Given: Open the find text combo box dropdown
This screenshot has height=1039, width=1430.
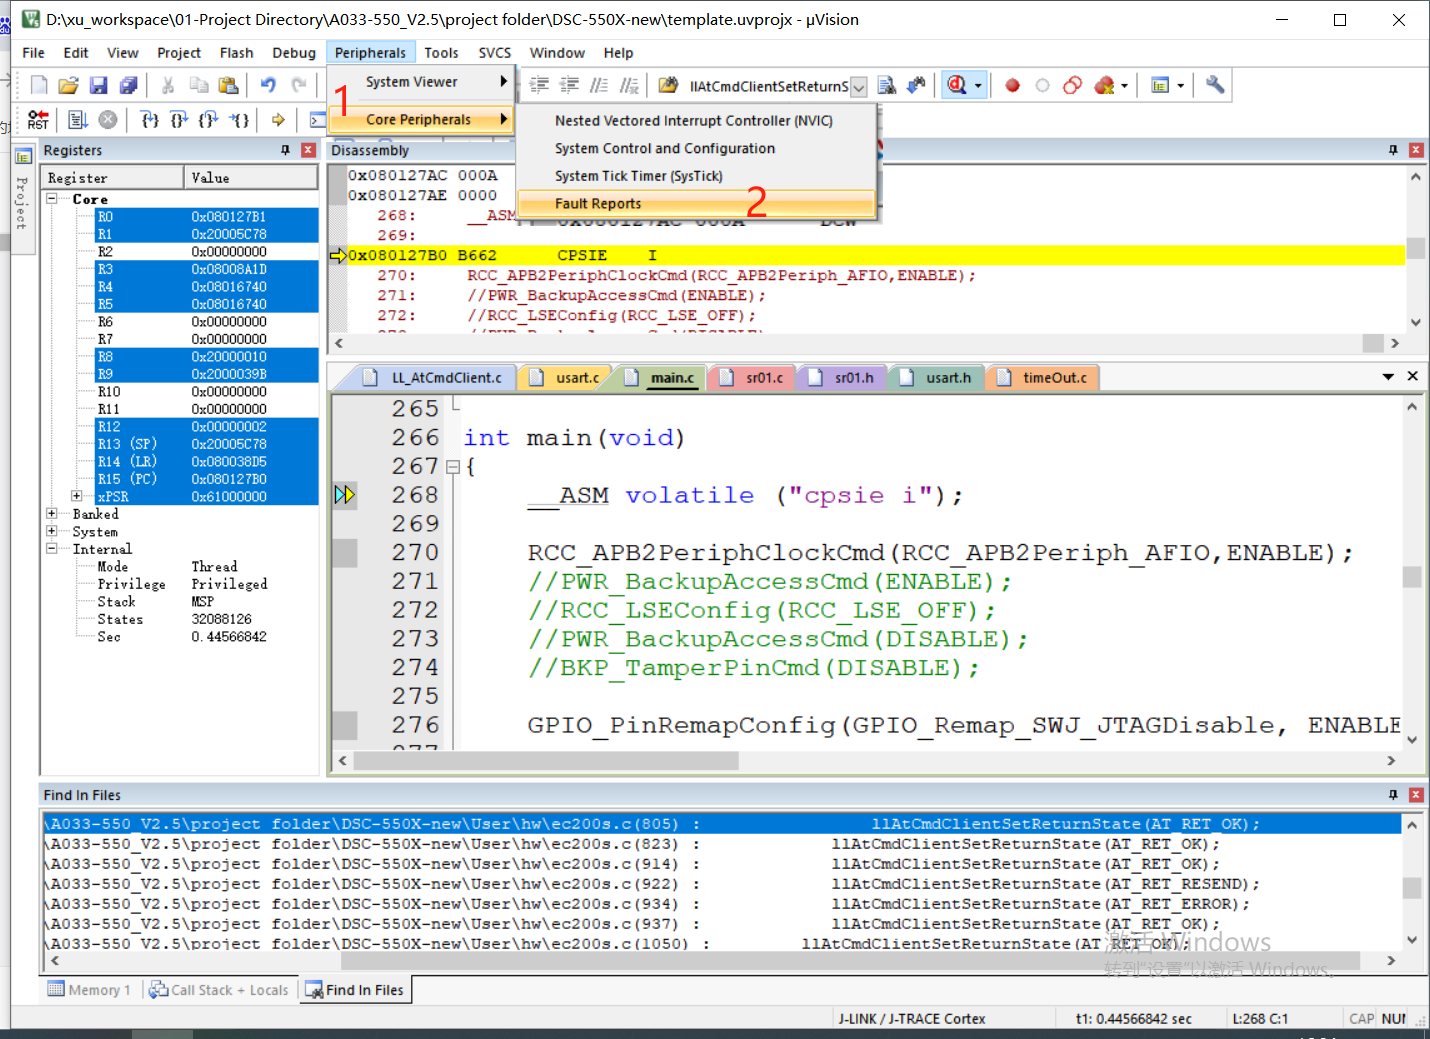Looking at the screenshot, I should point(858,87).
